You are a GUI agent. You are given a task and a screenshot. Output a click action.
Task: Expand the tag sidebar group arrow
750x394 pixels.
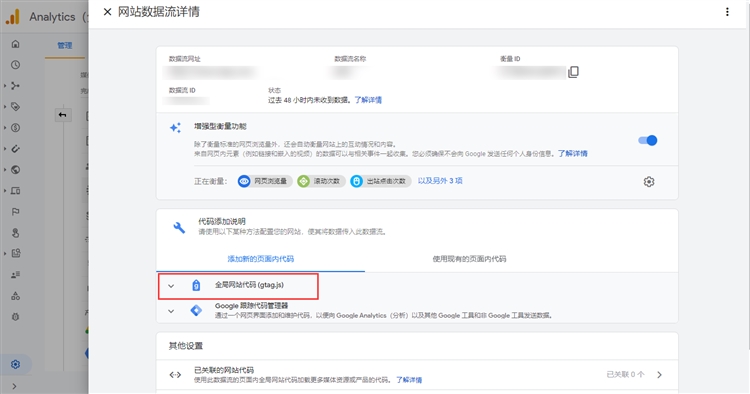coord(5,107)
